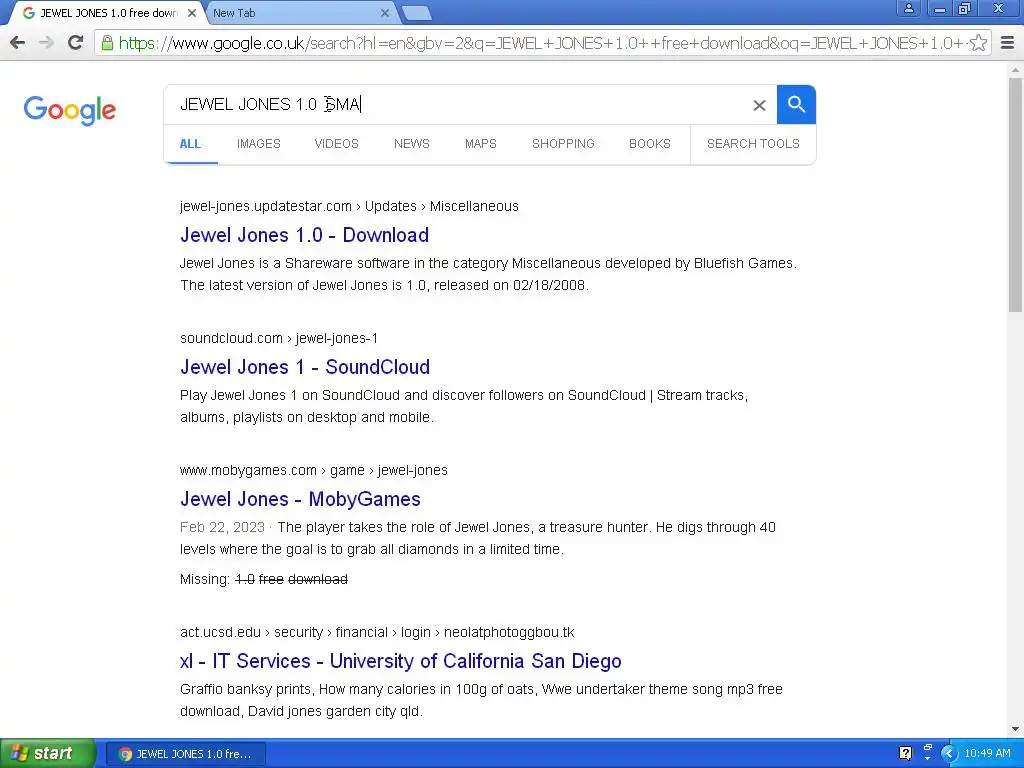The height and width of the screenshot is (768, 1024).
Task: Open the Jewel Jones 1 - SoundCloud link
Action: click(305, 367)
